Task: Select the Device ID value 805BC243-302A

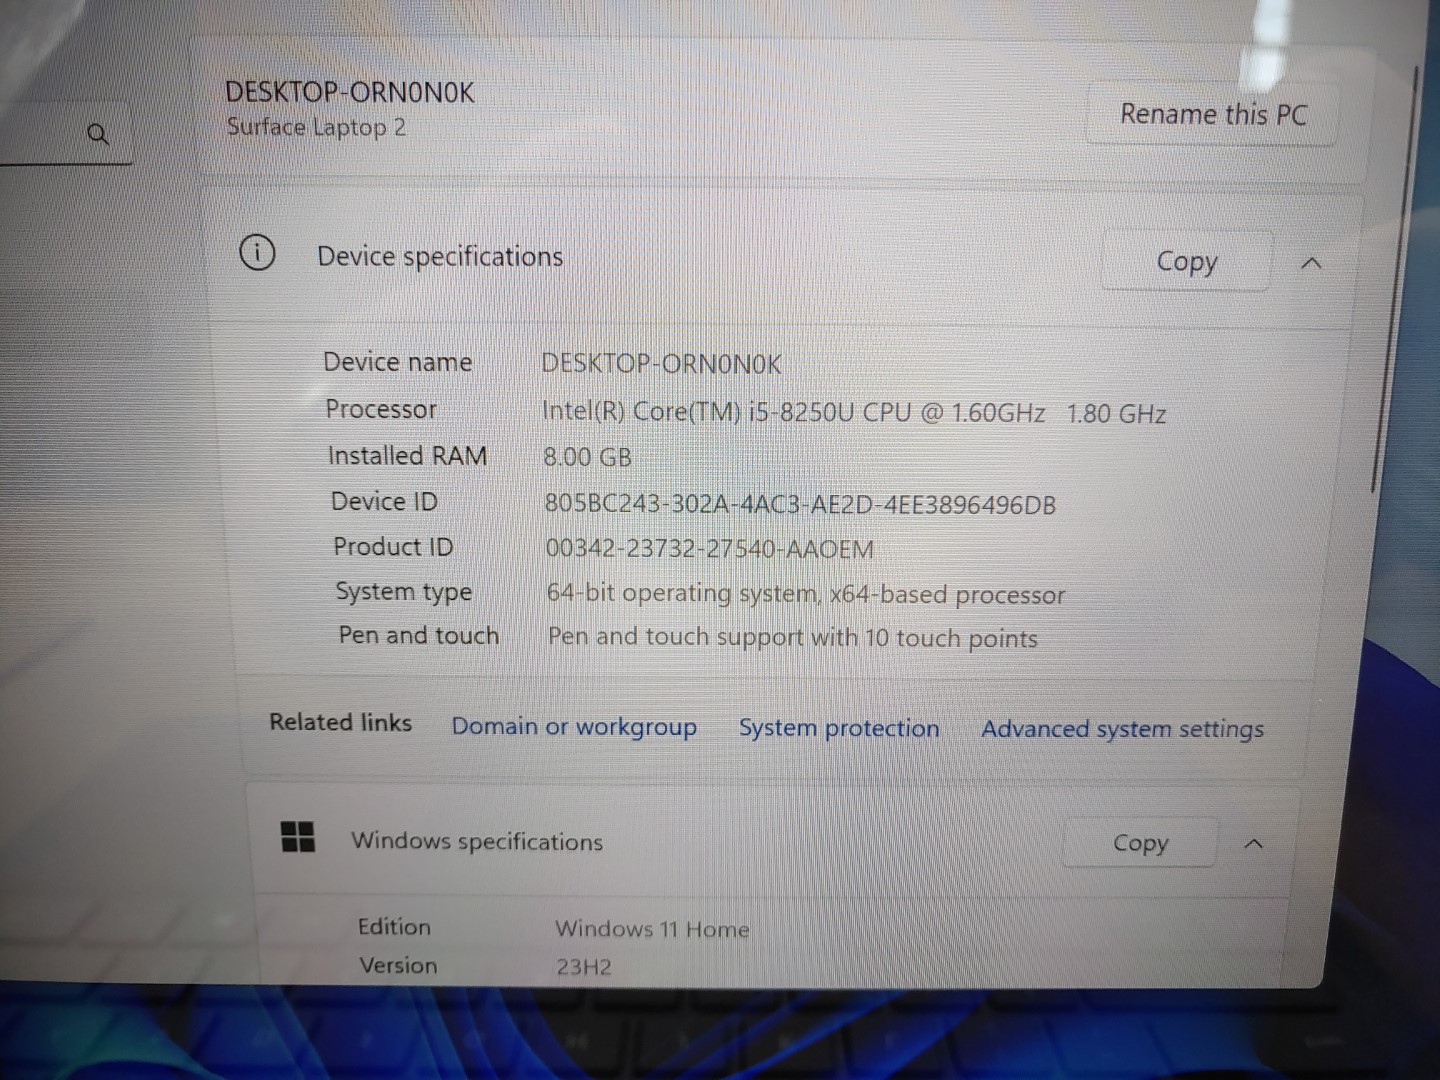Action: coord(800,504)
